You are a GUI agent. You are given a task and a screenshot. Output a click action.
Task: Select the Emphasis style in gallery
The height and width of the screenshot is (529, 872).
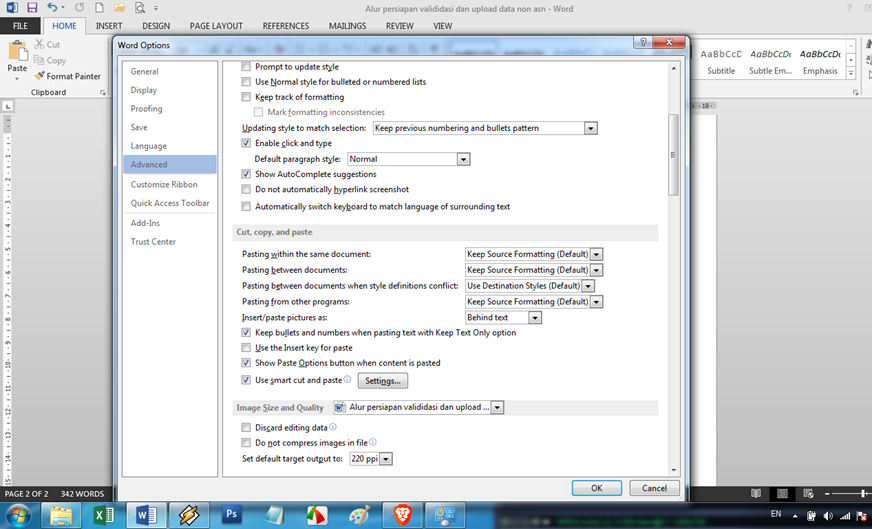tap(820, 62)
